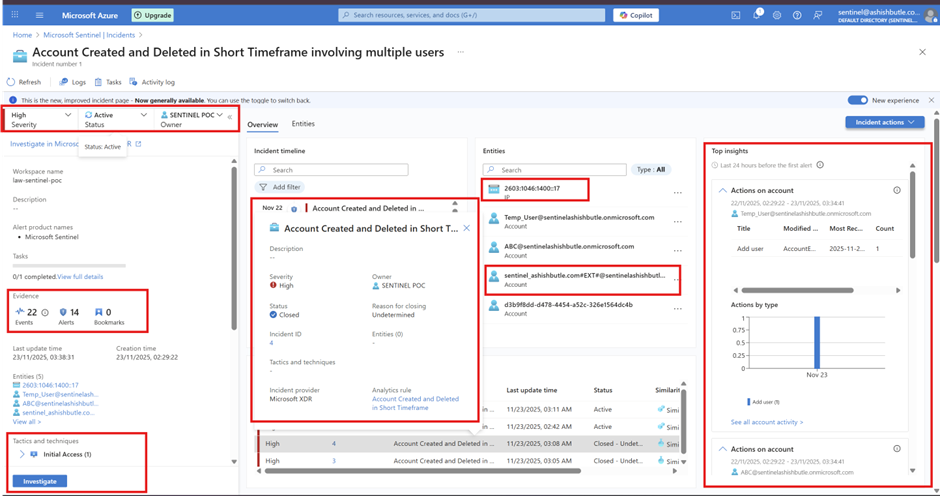The width and height of the screenshot is (940, 496).
Task: Open Cloud Shell from the top bar
Action: [x=736, y=15]
